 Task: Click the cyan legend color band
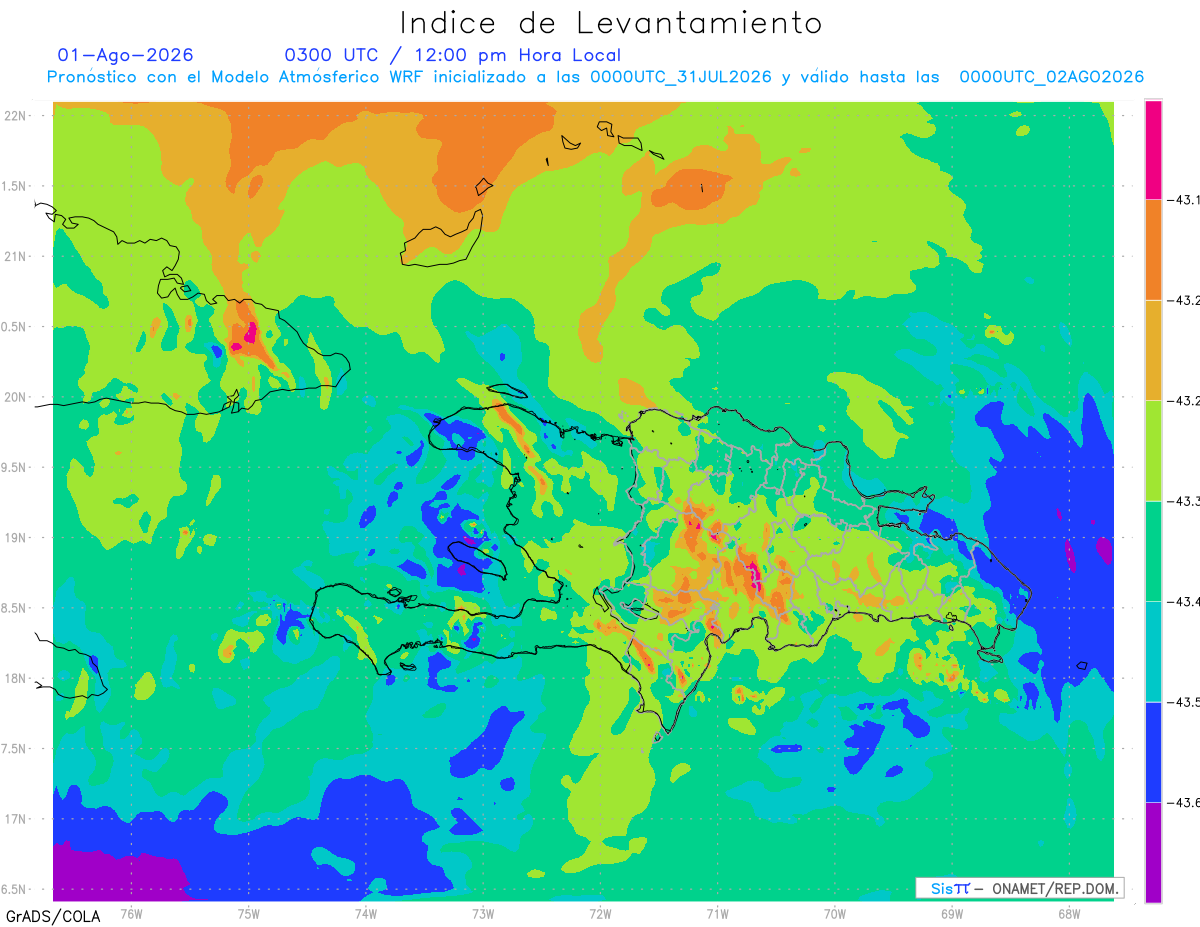coord(1153,651)
